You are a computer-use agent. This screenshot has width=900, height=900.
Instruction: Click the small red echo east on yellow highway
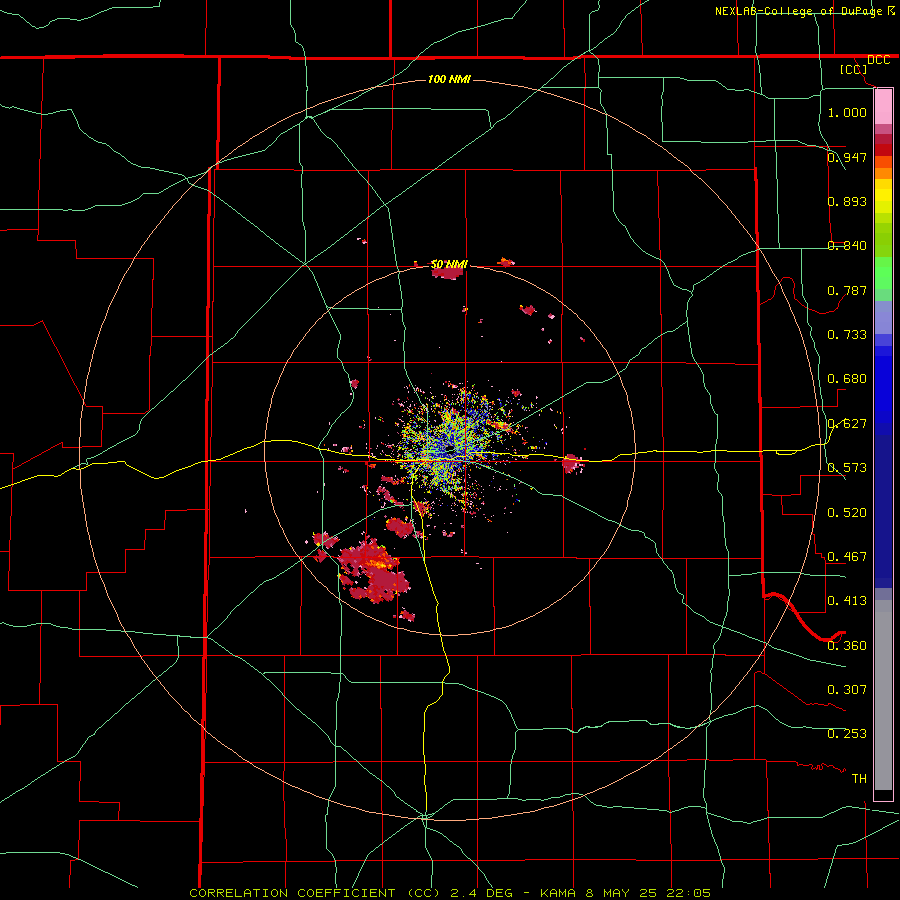click(572, 464)
